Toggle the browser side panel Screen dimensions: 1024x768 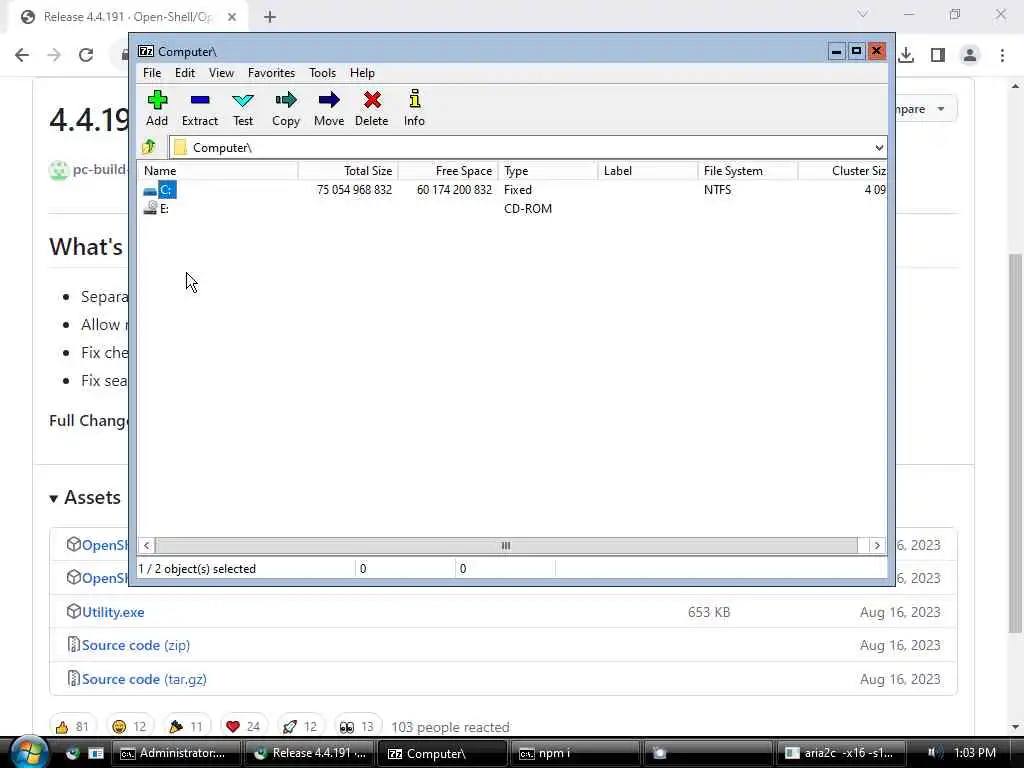tap(938, 55)
